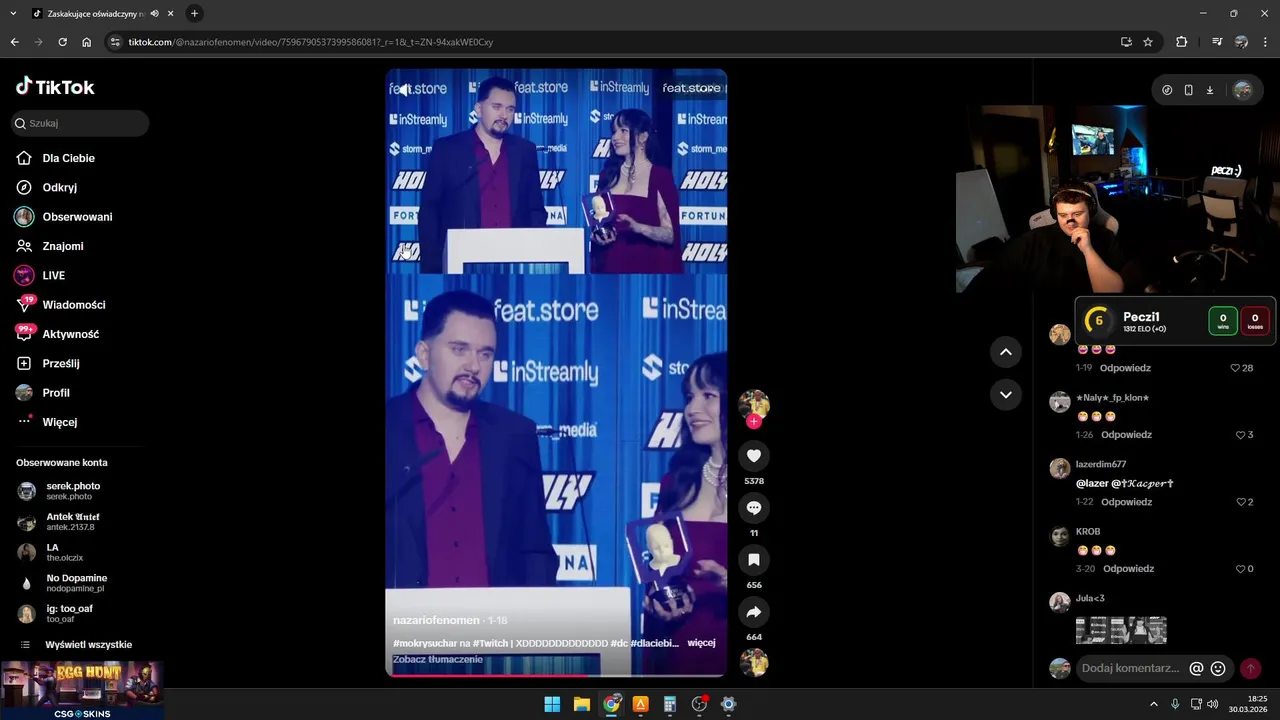Reply to the comment dated 1-19

coord(1125,368)
